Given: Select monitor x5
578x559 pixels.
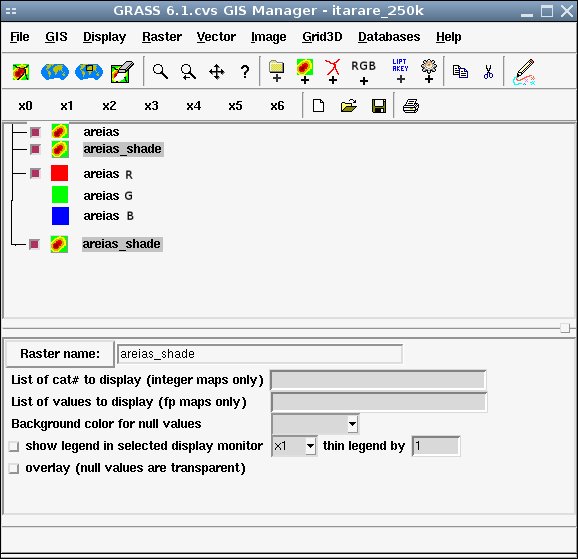Looking at the screenshot, I should (235, 106).
